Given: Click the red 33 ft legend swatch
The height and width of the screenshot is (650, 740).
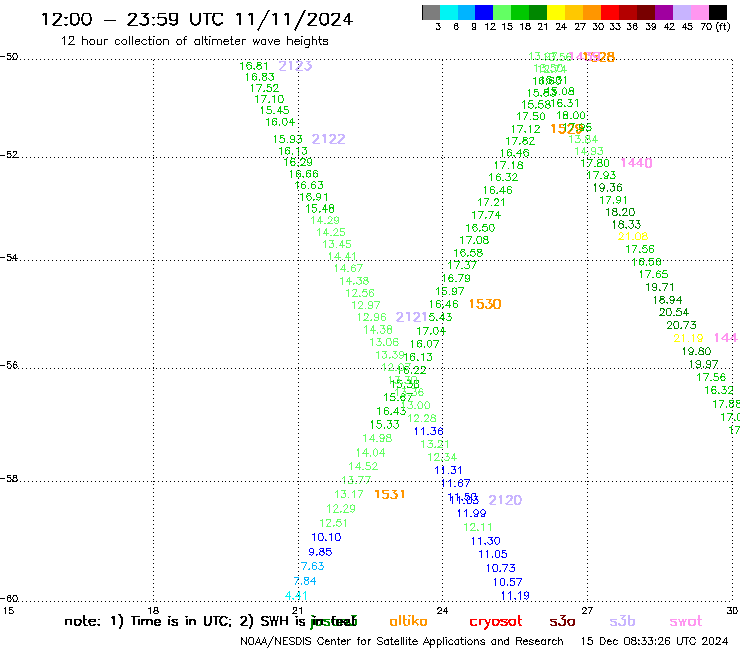Looking at the screenshot, I should click(x=609, y=12).
